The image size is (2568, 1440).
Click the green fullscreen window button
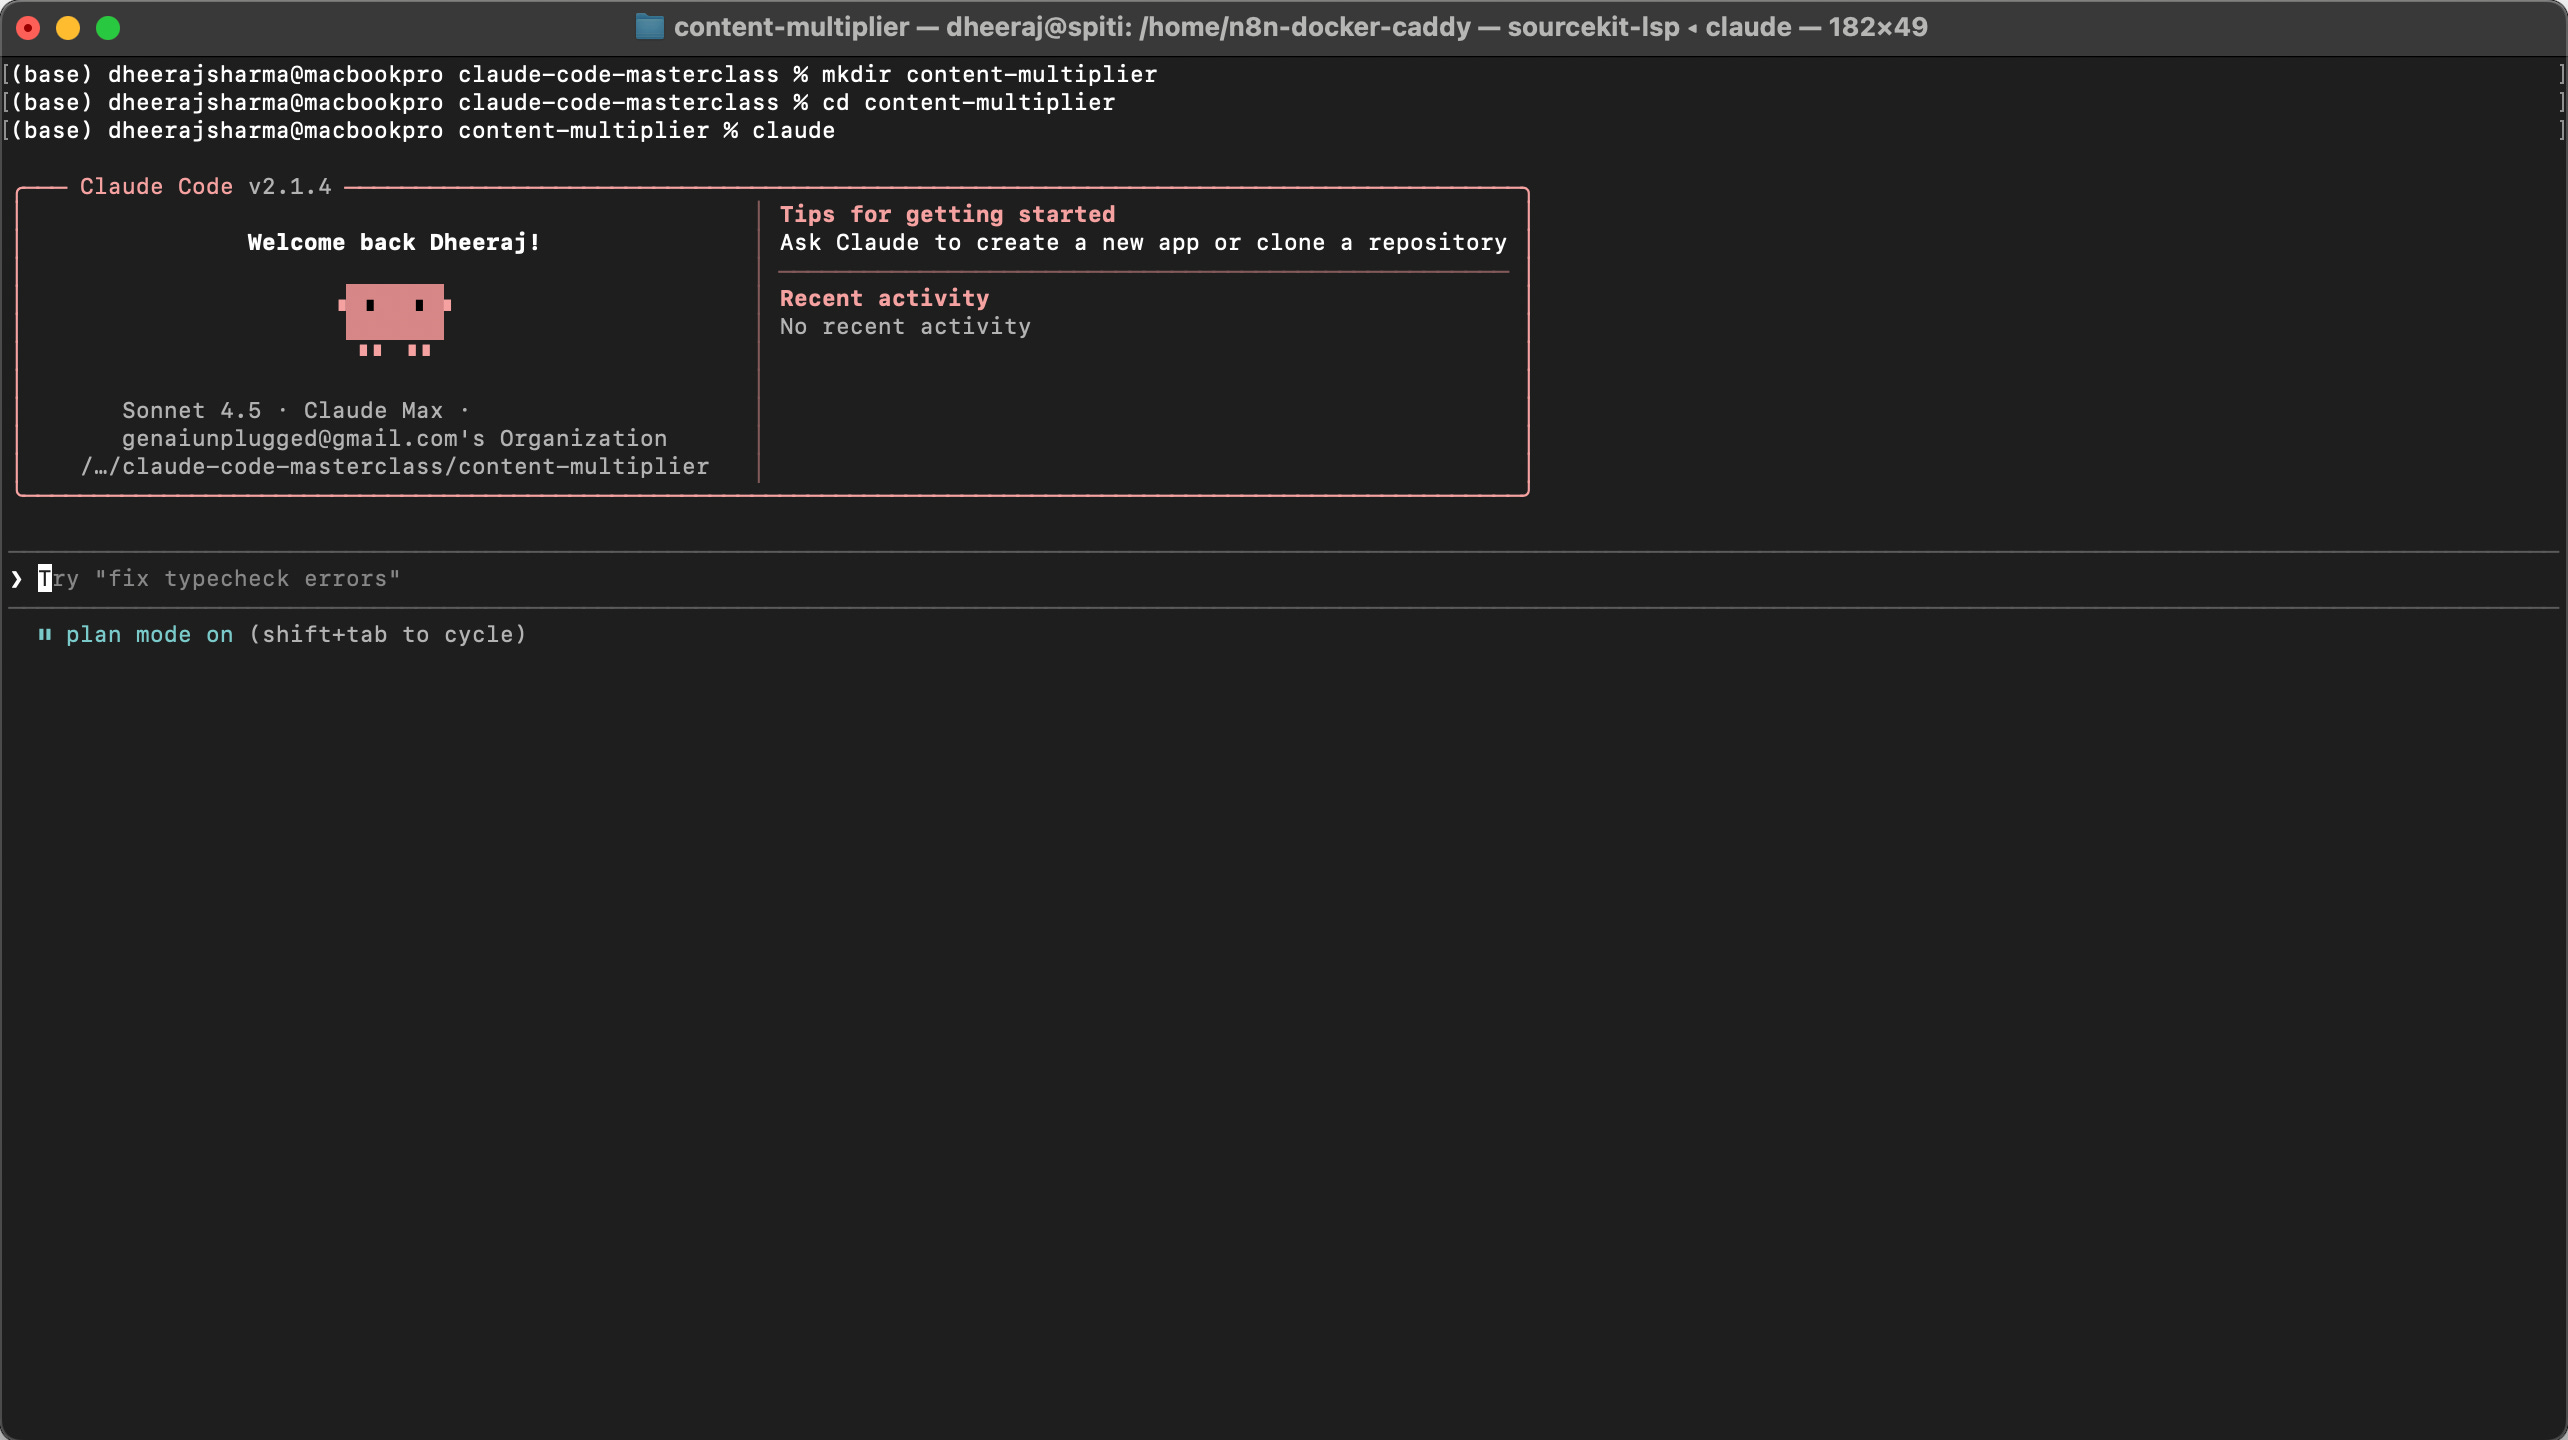tap(108, 28)
